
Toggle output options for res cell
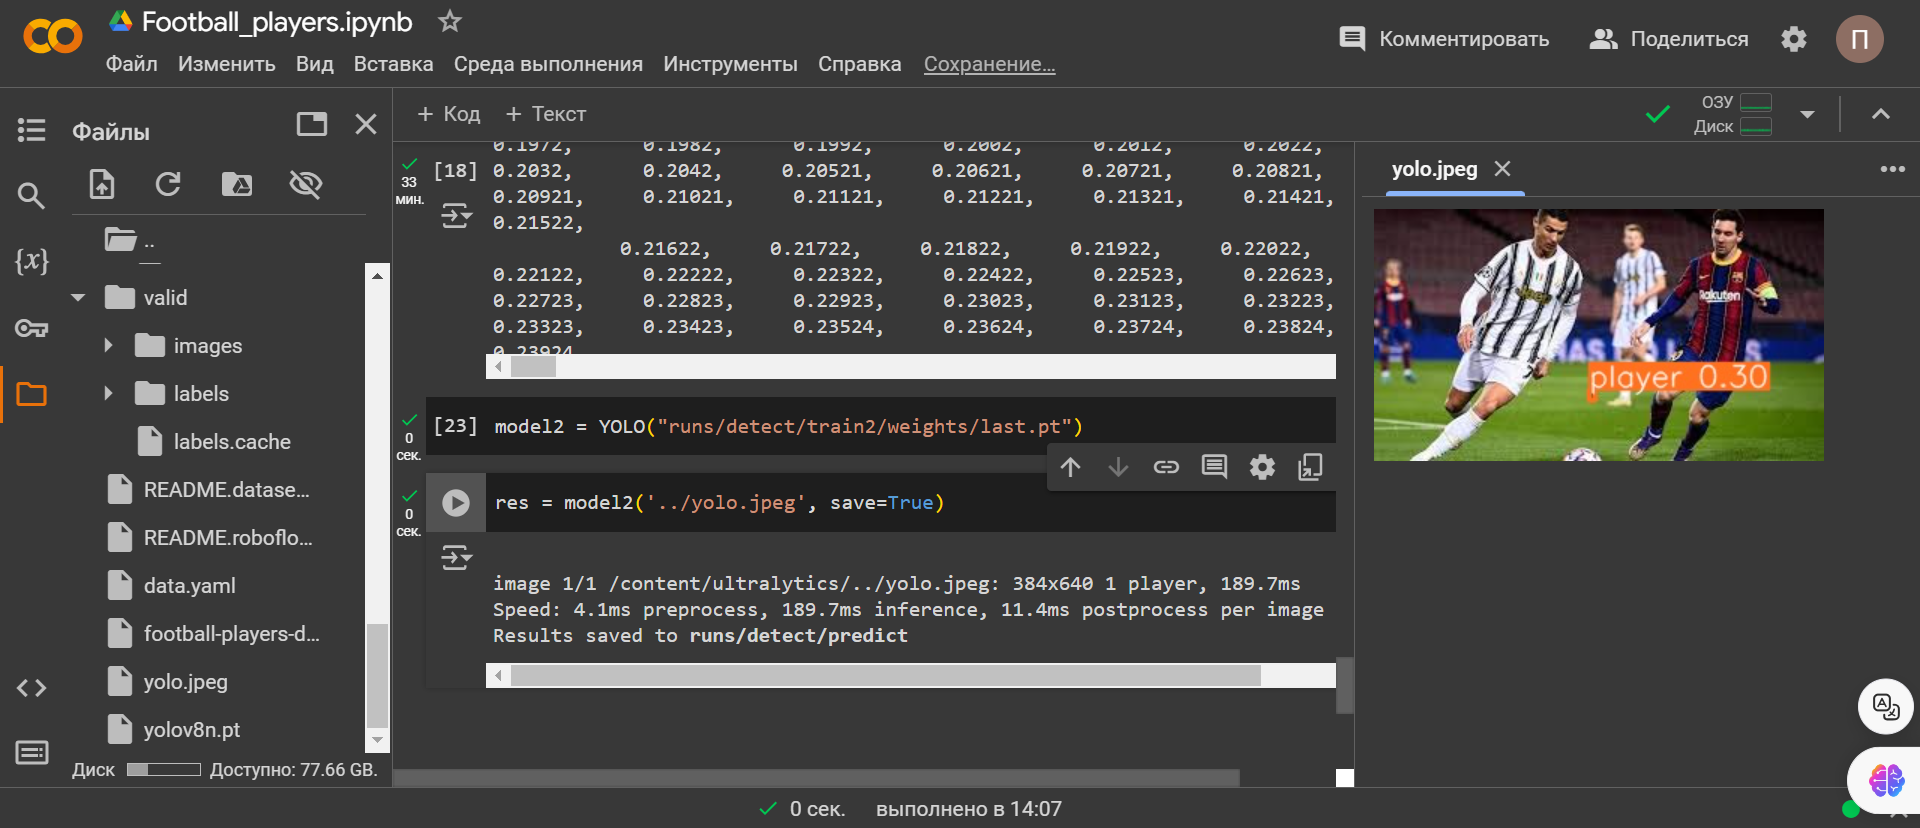tap(456, 557)
